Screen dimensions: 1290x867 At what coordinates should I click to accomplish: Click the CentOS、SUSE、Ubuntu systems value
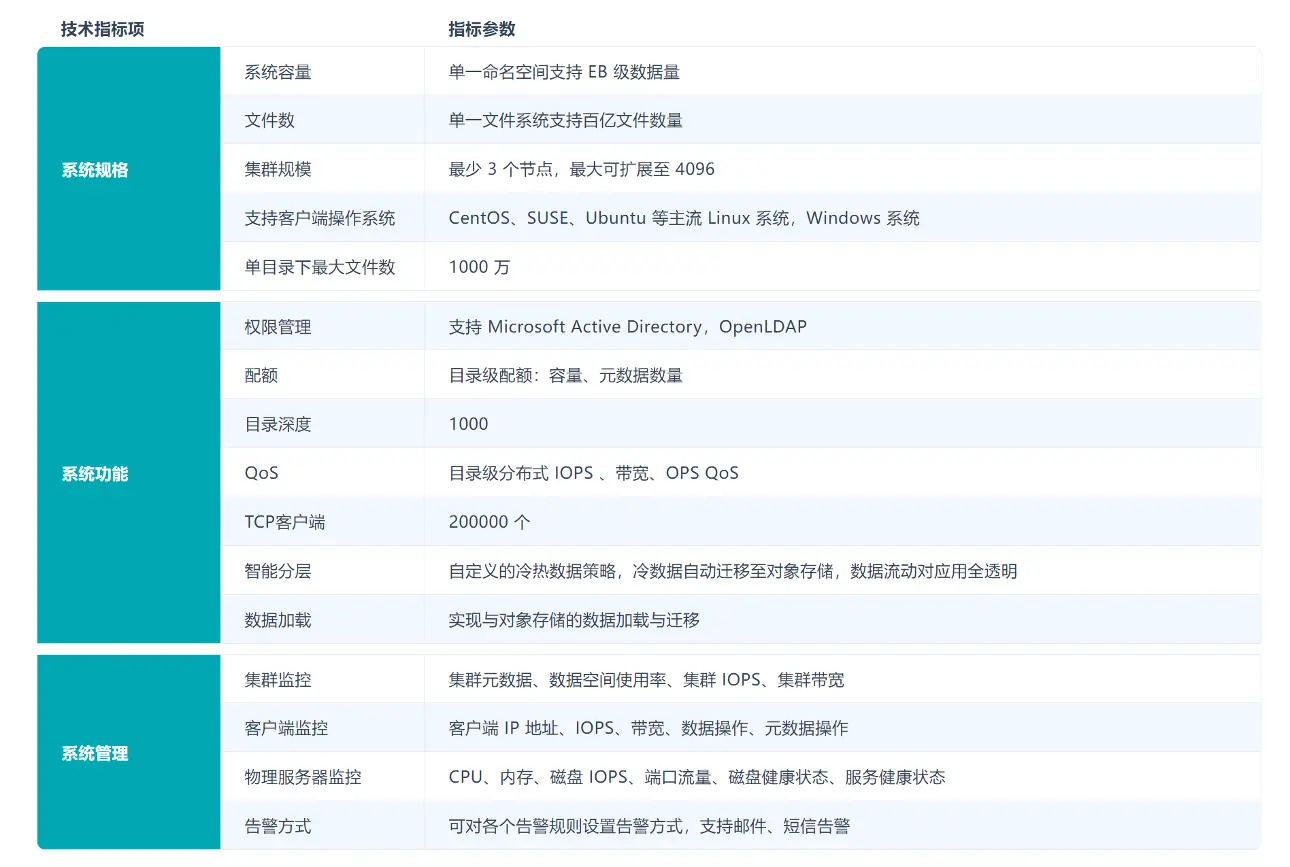(684, 218)
